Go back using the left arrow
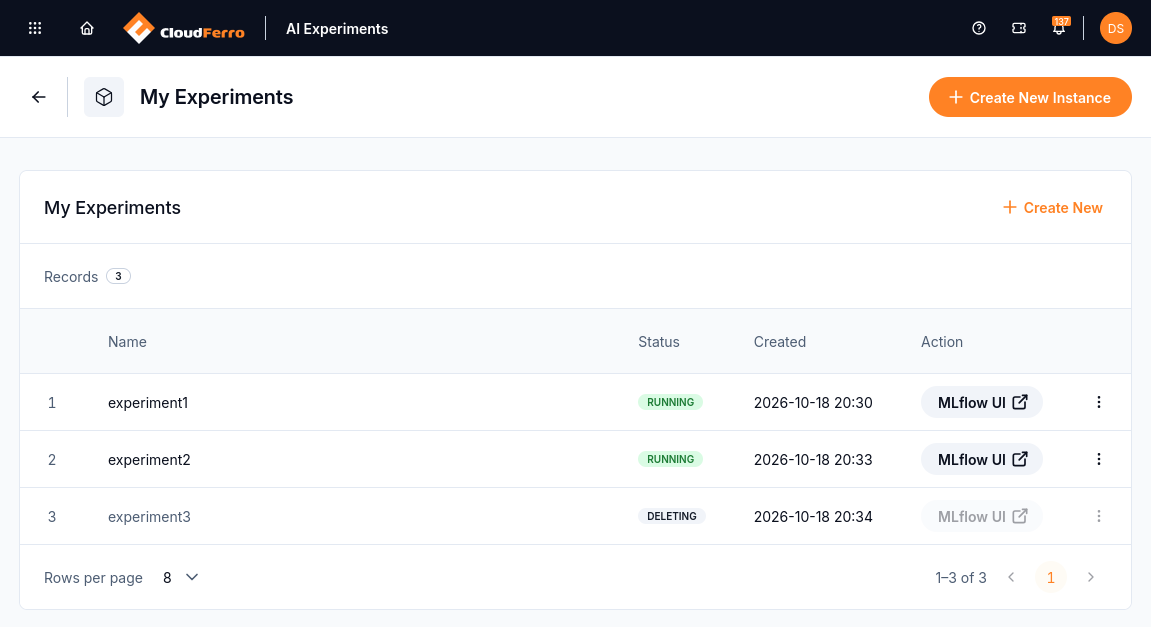The image size is (1151, 627). (39, 97)
